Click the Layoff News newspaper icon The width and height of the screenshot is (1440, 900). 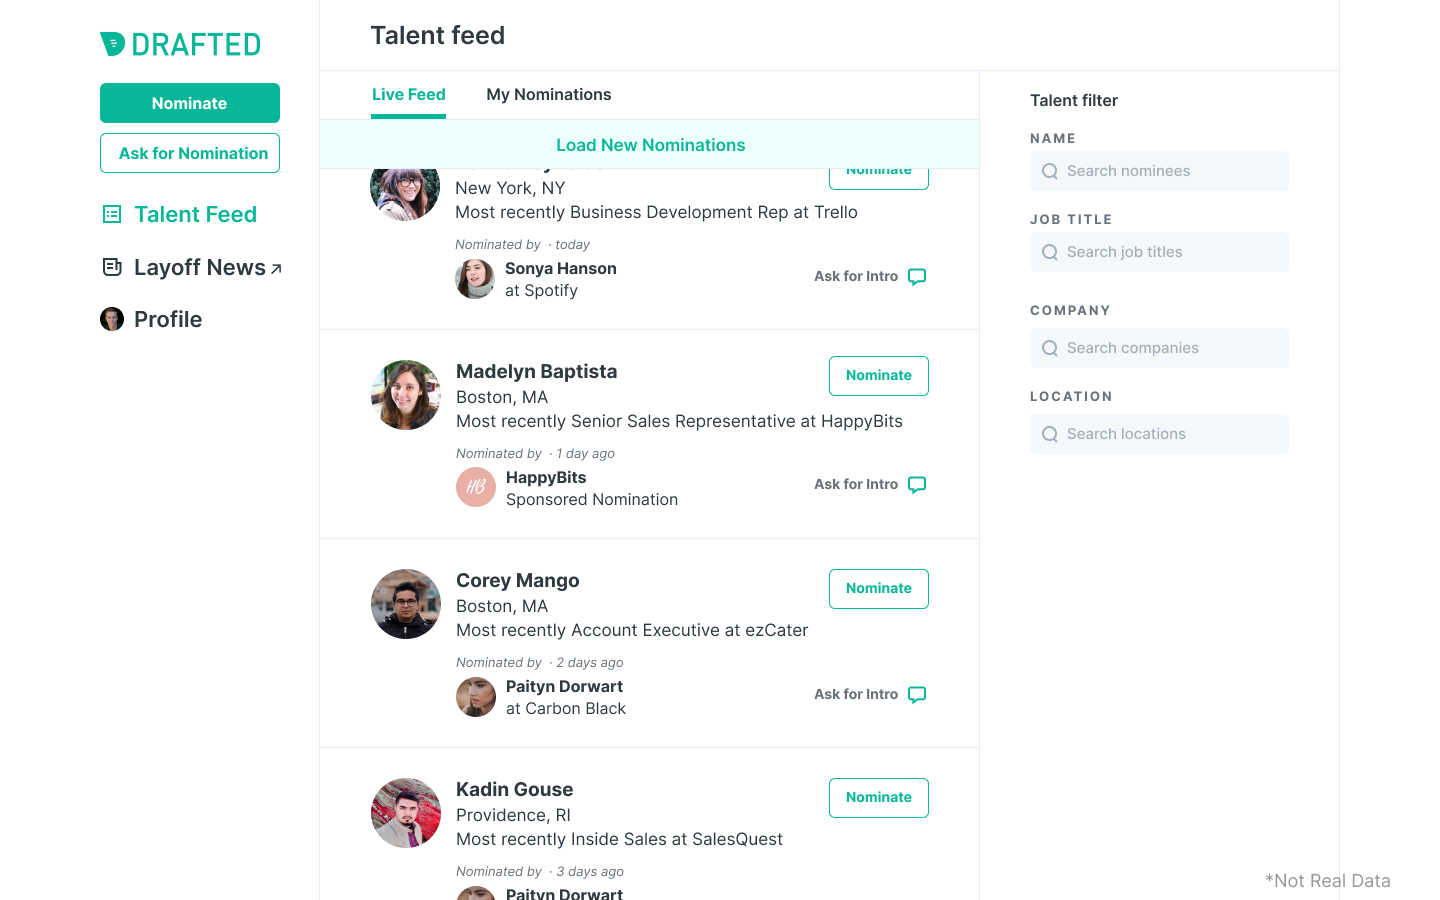pyautogui.click(x=112, y=267)
